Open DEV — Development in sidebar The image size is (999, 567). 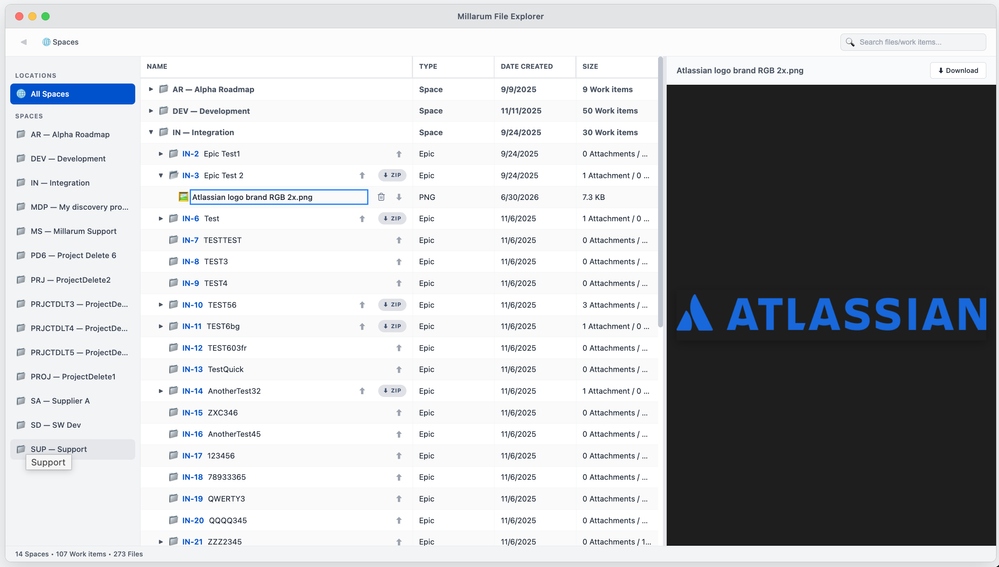(73, 159)
